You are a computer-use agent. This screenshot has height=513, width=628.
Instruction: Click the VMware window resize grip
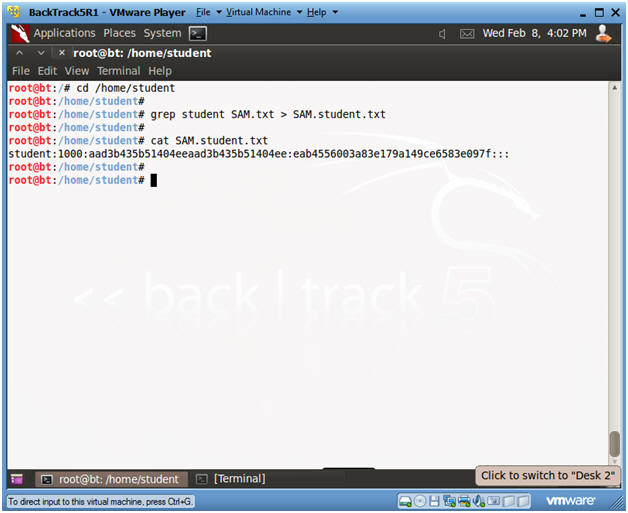coord(615,504)
